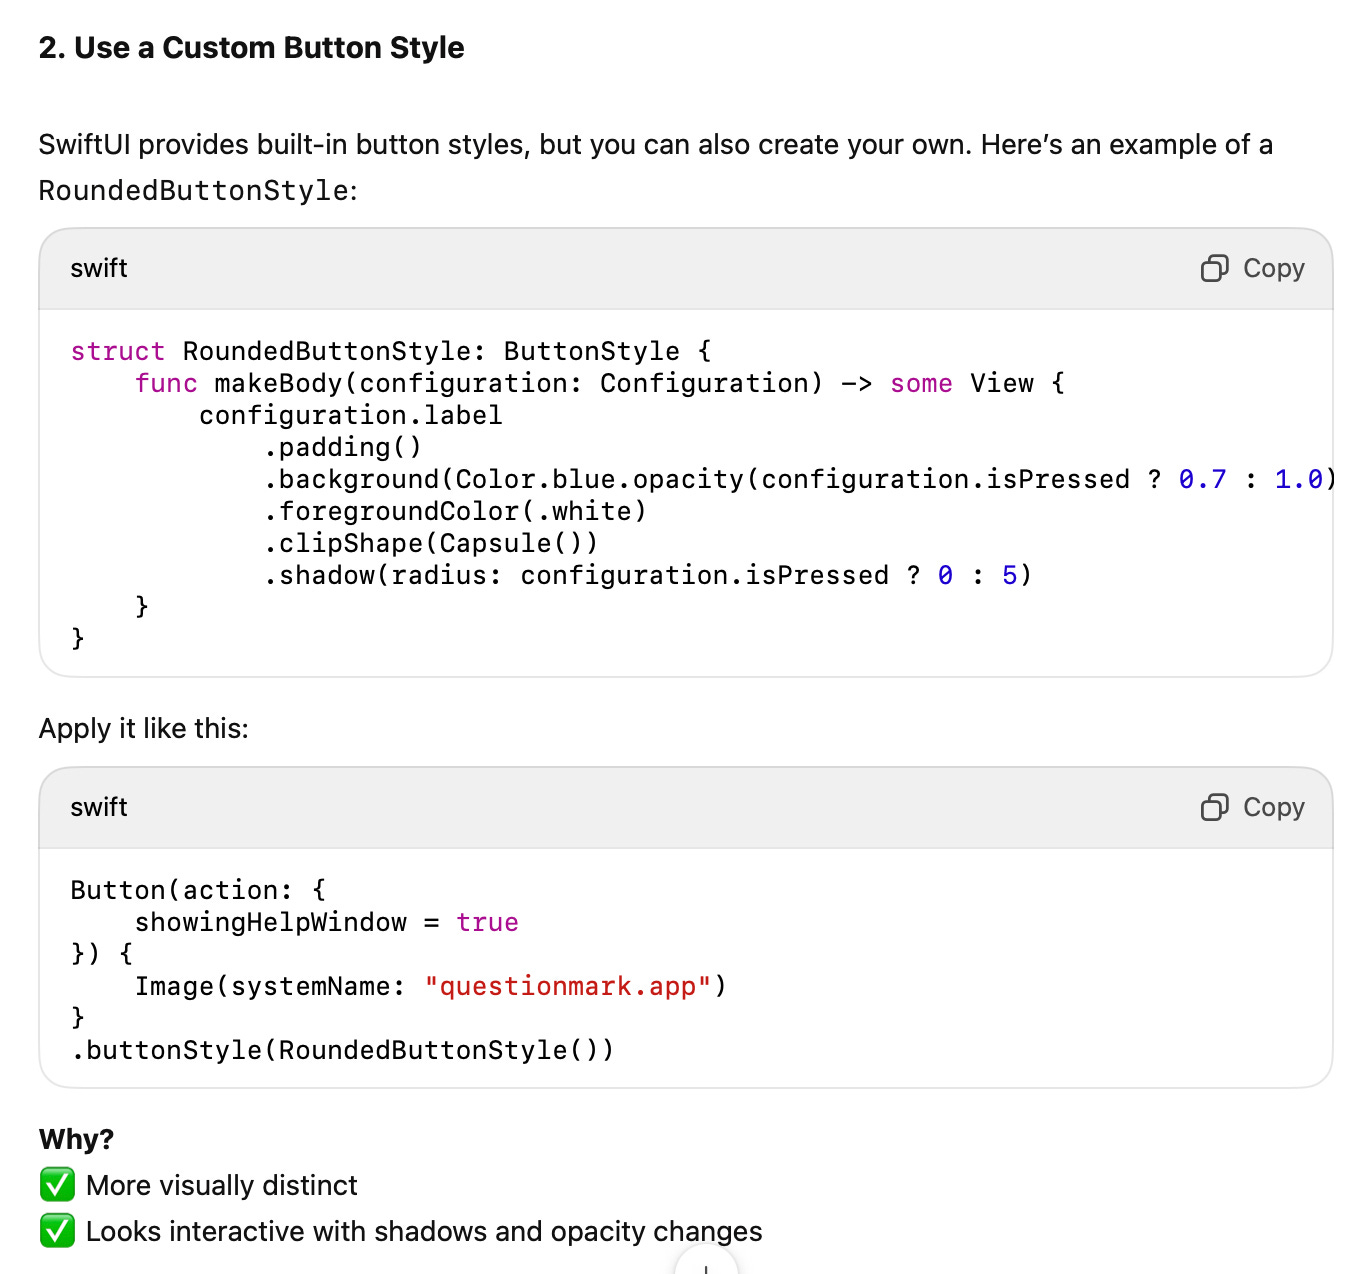Viewport: 1362px width, 1274px height.
Task: Click the copy icon in second swift block
Action: [1214, 807]
